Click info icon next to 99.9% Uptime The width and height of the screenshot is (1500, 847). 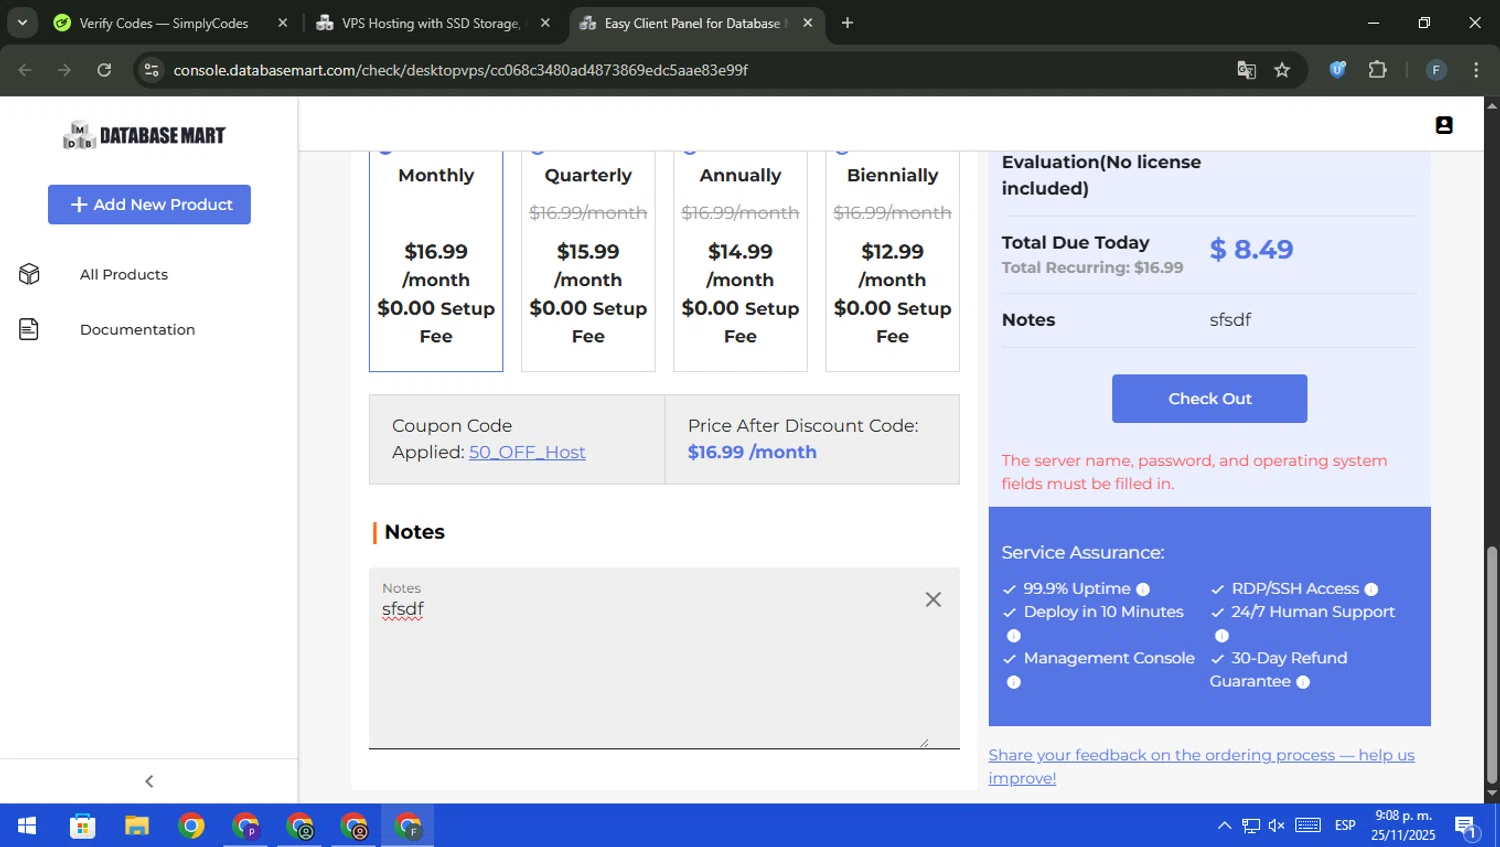pos(1143,589)
